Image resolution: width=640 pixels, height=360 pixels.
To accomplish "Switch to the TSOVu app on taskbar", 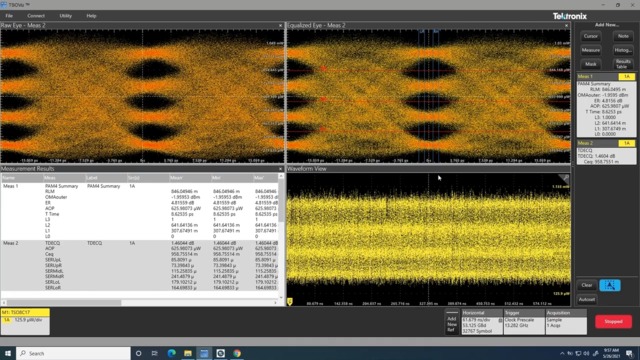I will [204, 353].
